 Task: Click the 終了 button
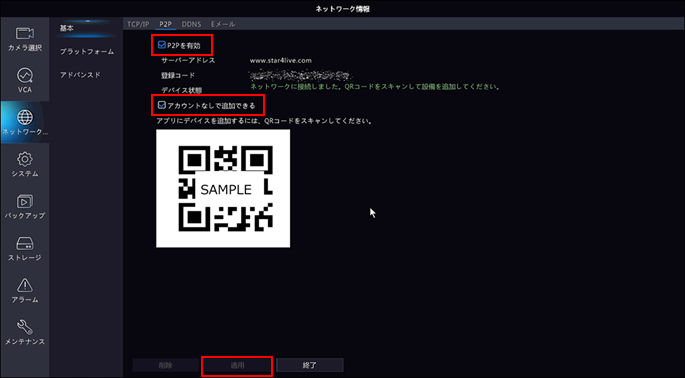[x=309, y=365]
